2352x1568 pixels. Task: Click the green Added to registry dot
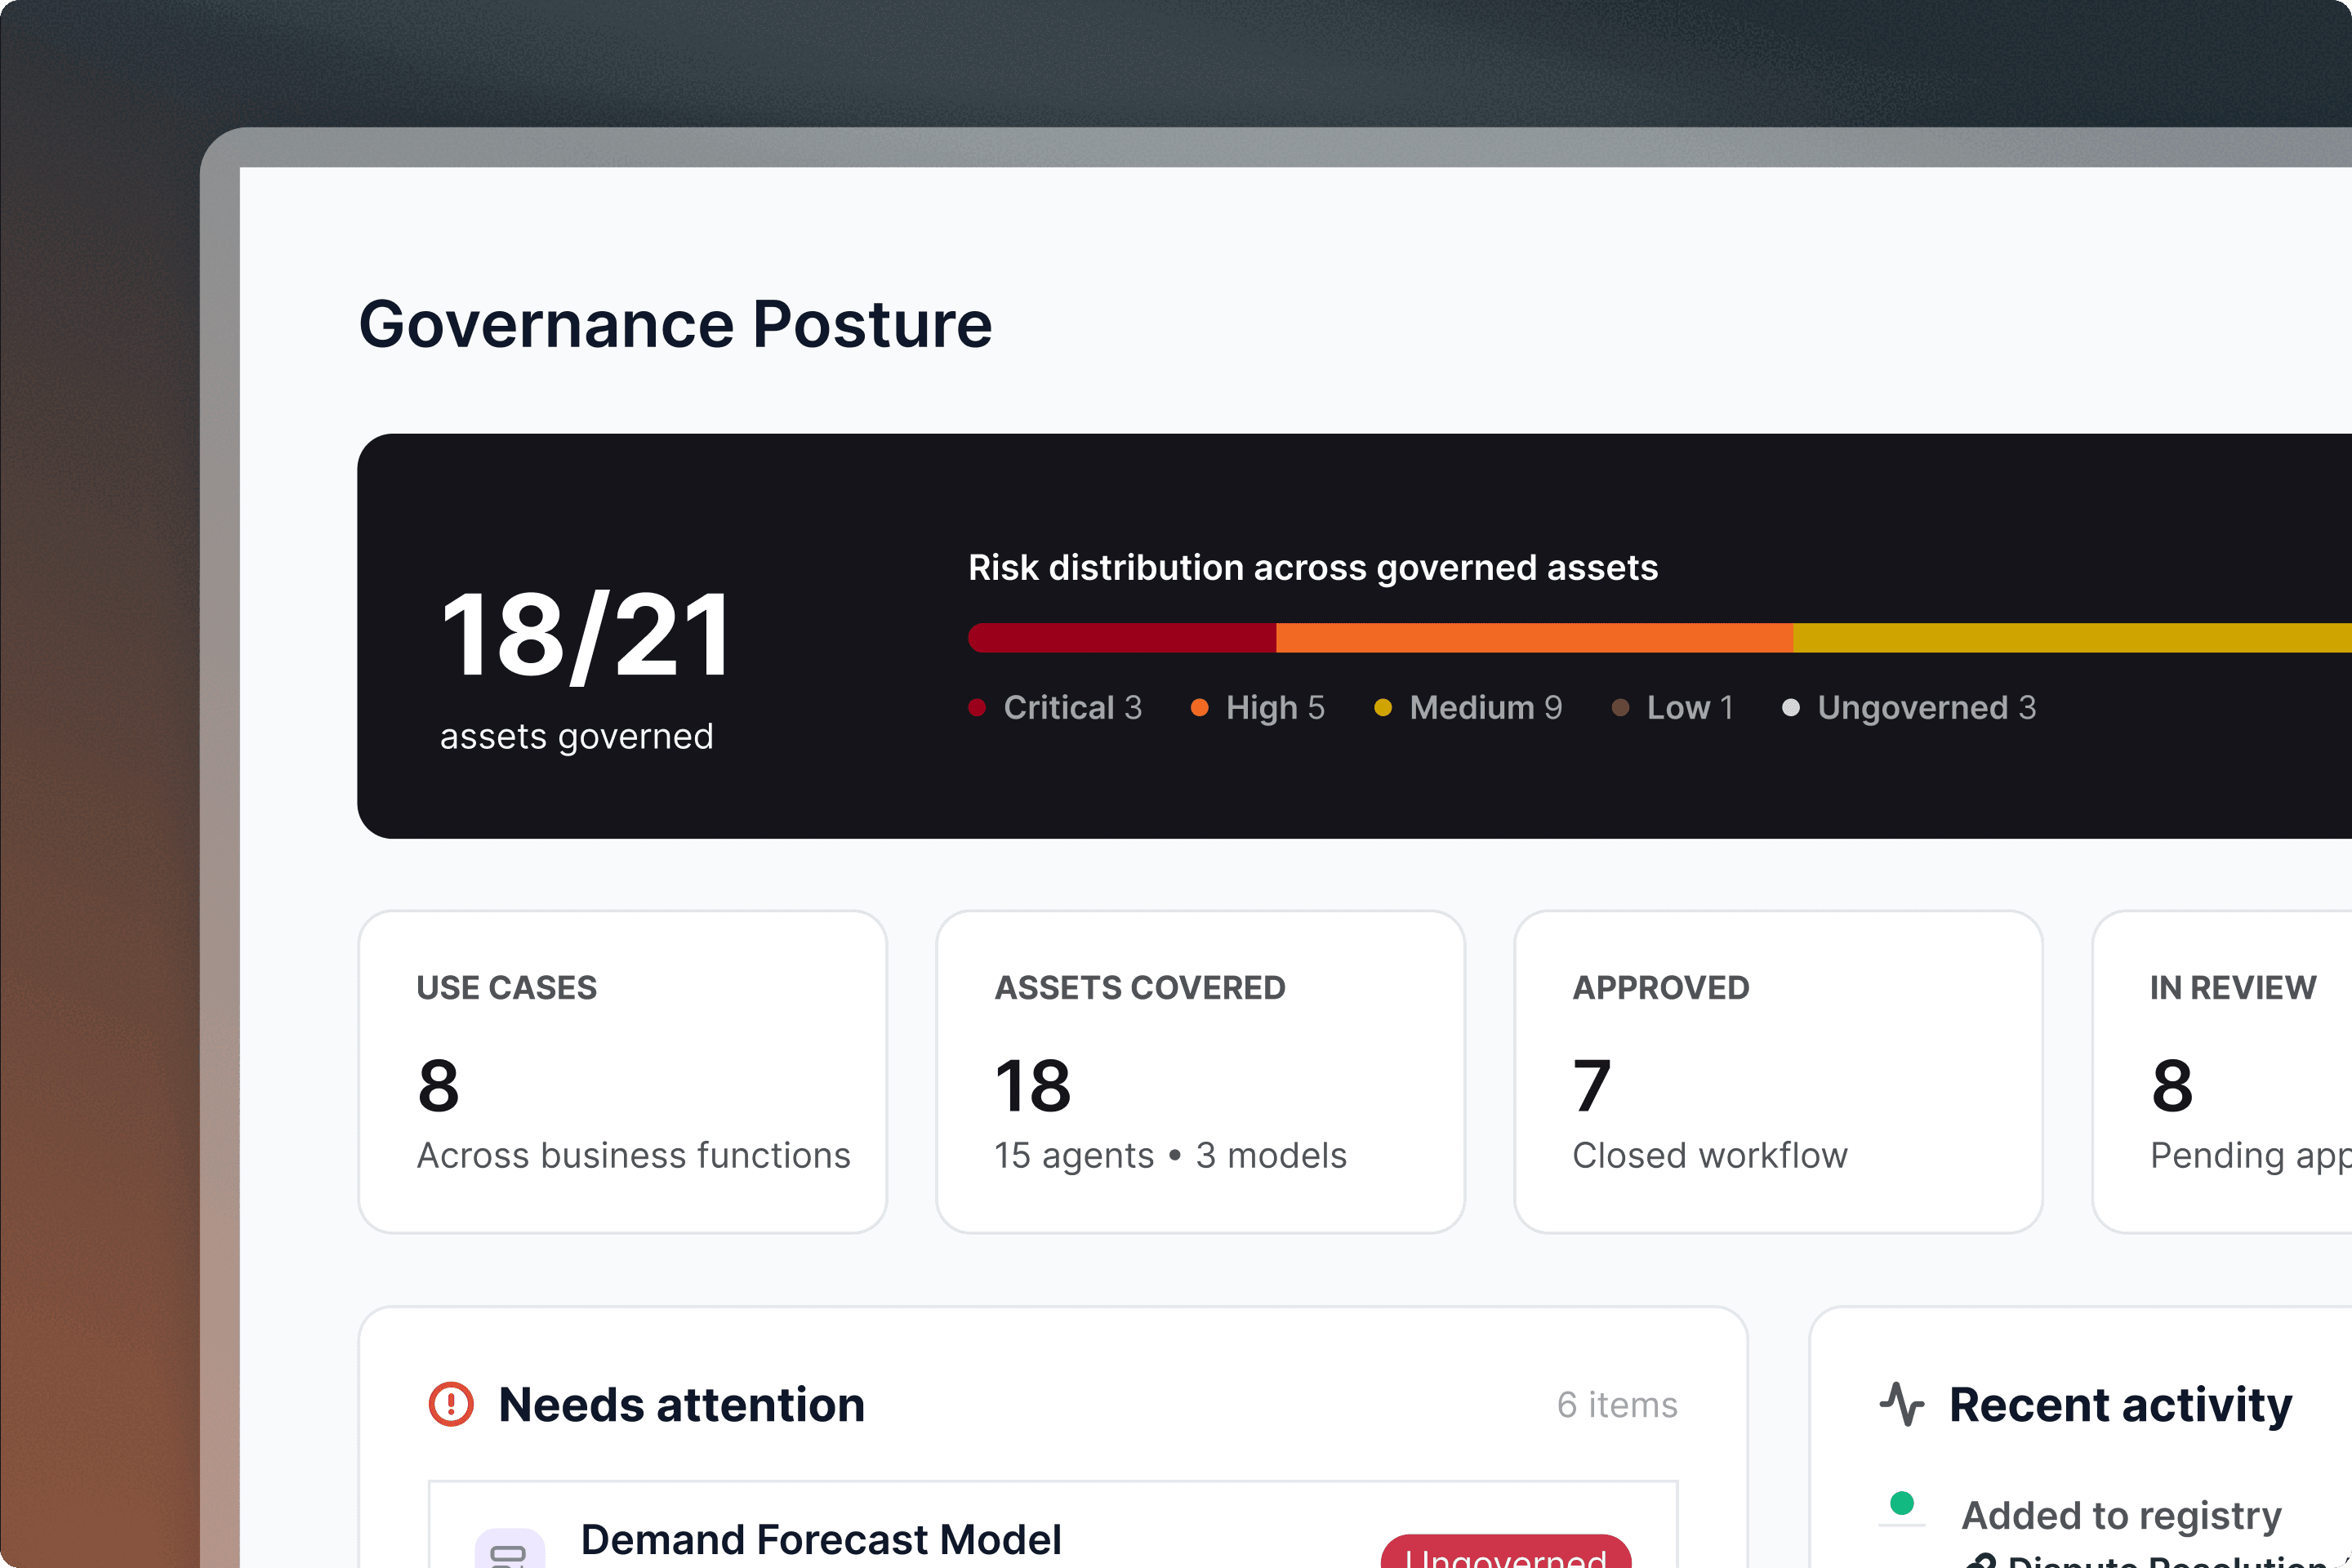[x=1902, y=1503]
